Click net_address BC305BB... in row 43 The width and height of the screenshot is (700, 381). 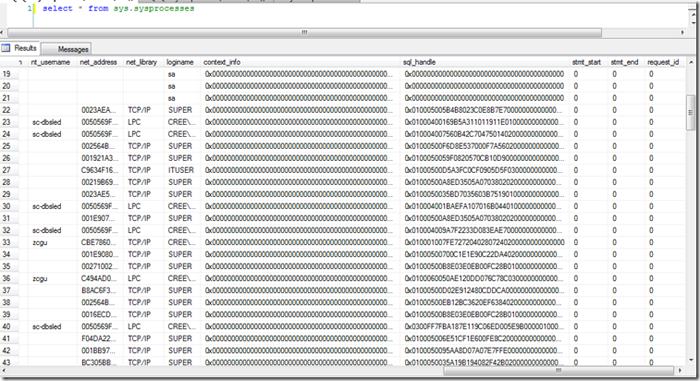99,362
